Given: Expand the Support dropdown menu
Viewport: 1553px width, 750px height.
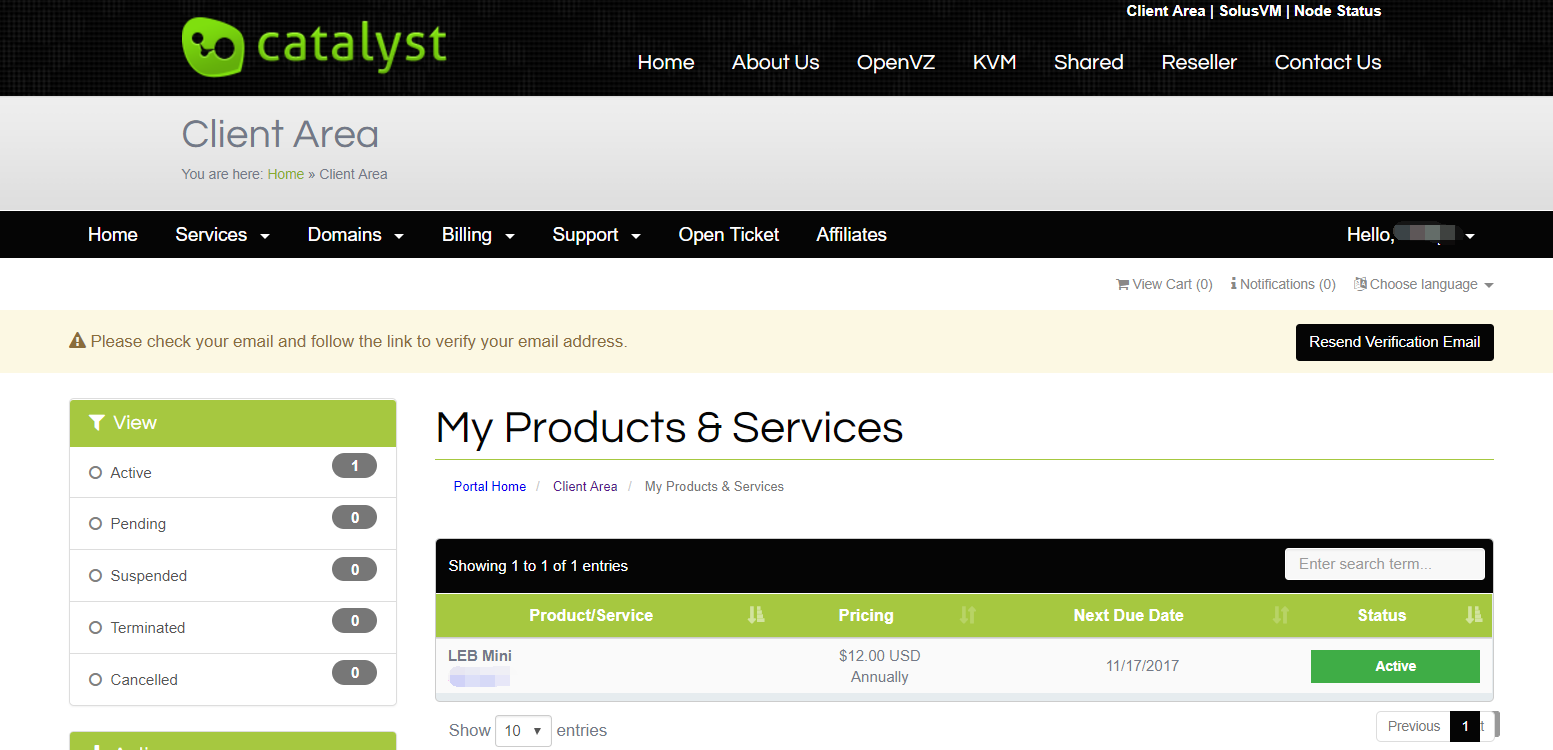Looking at the screenshot, I should click(596, 235).
